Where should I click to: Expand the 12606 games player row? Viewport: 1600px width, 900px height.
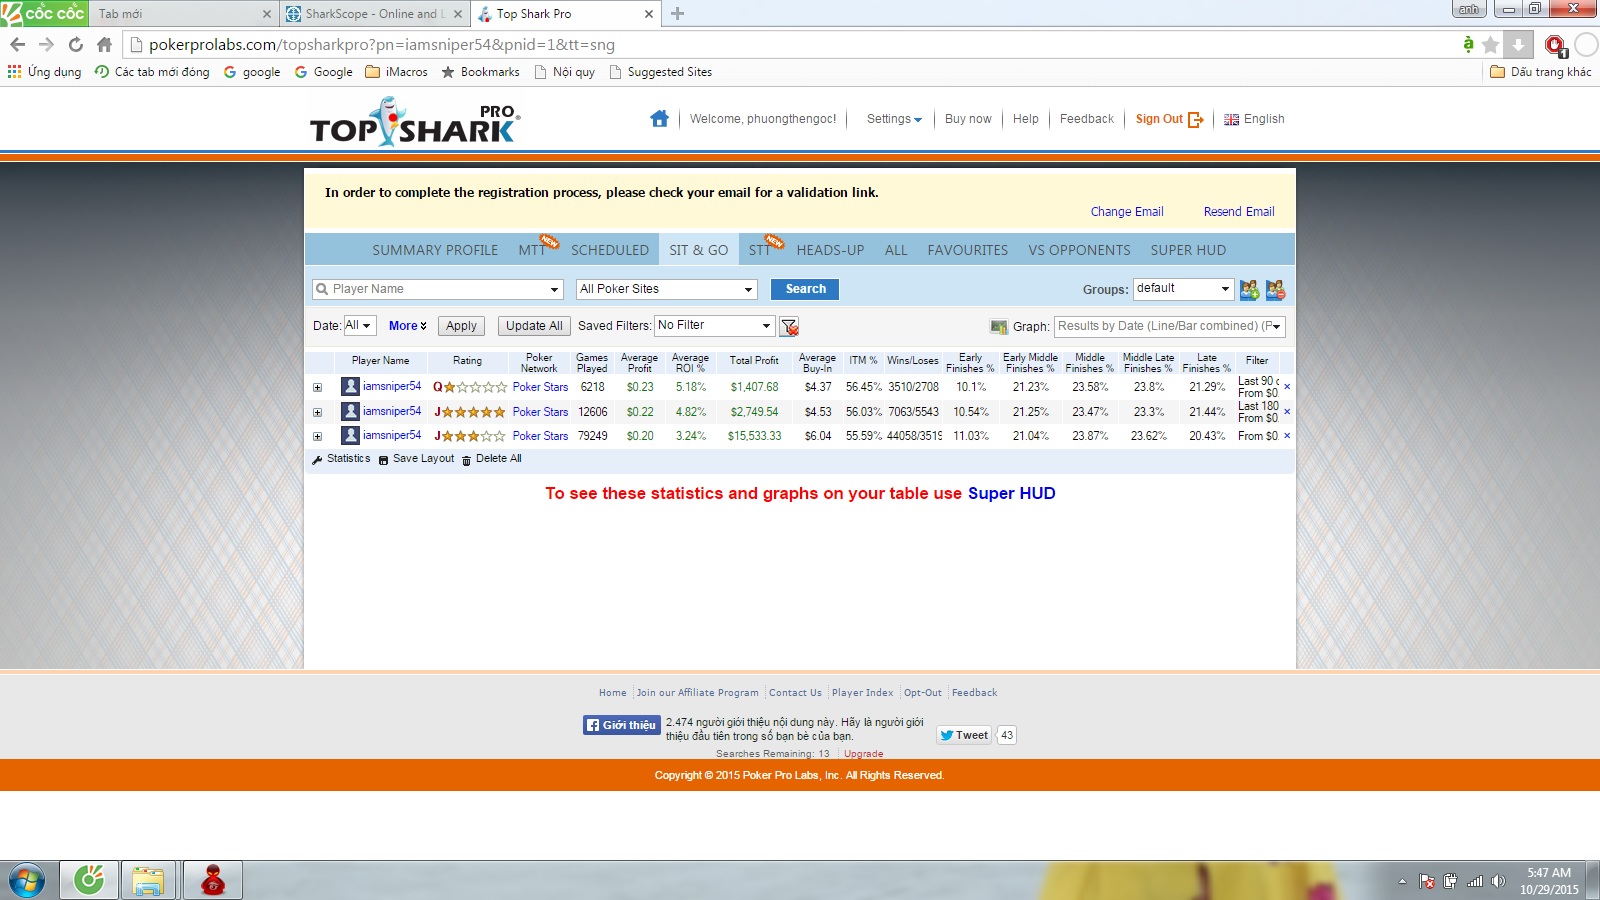[317, 412]
